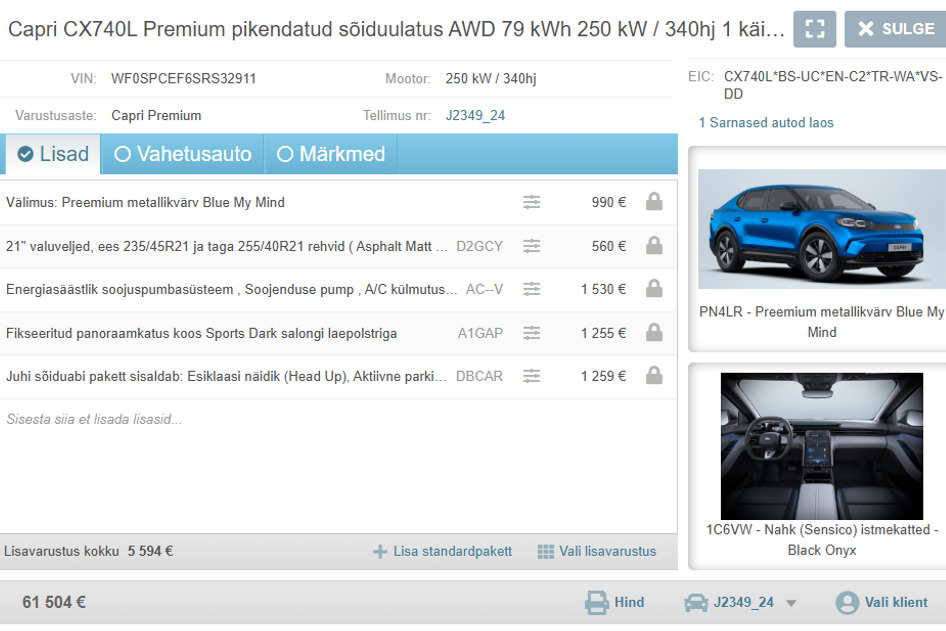This screenshot has height=631, width=946.
Task: Select the Lisad tab
Action: pyautogui.click(x=52, y=154)
